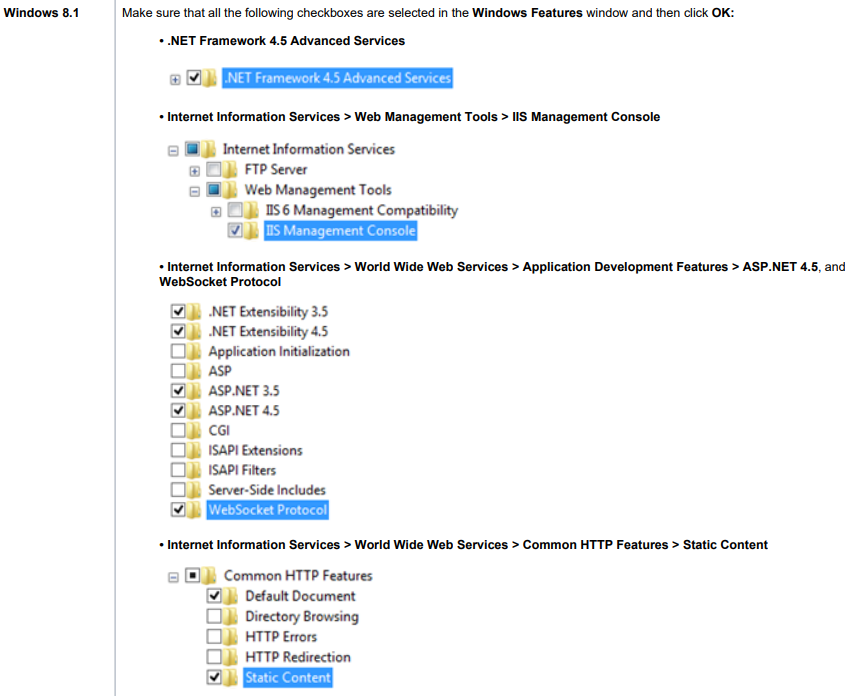Viewport: 856px width, 696px height.
Task: Collapse the Internet Information Services tree
Action: coord(174,150)
